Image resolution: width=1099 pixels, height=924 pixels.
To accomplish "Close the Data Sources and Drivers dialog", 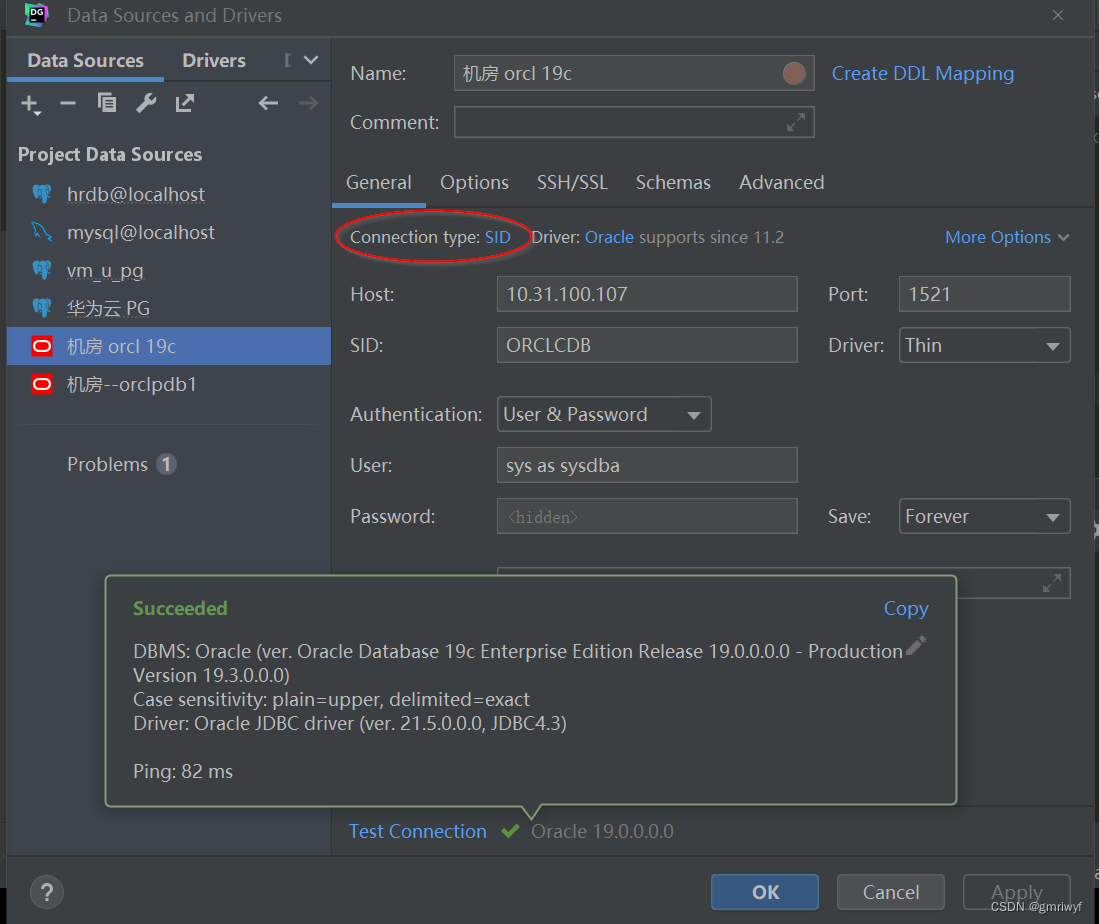I will pos(1058,15).
